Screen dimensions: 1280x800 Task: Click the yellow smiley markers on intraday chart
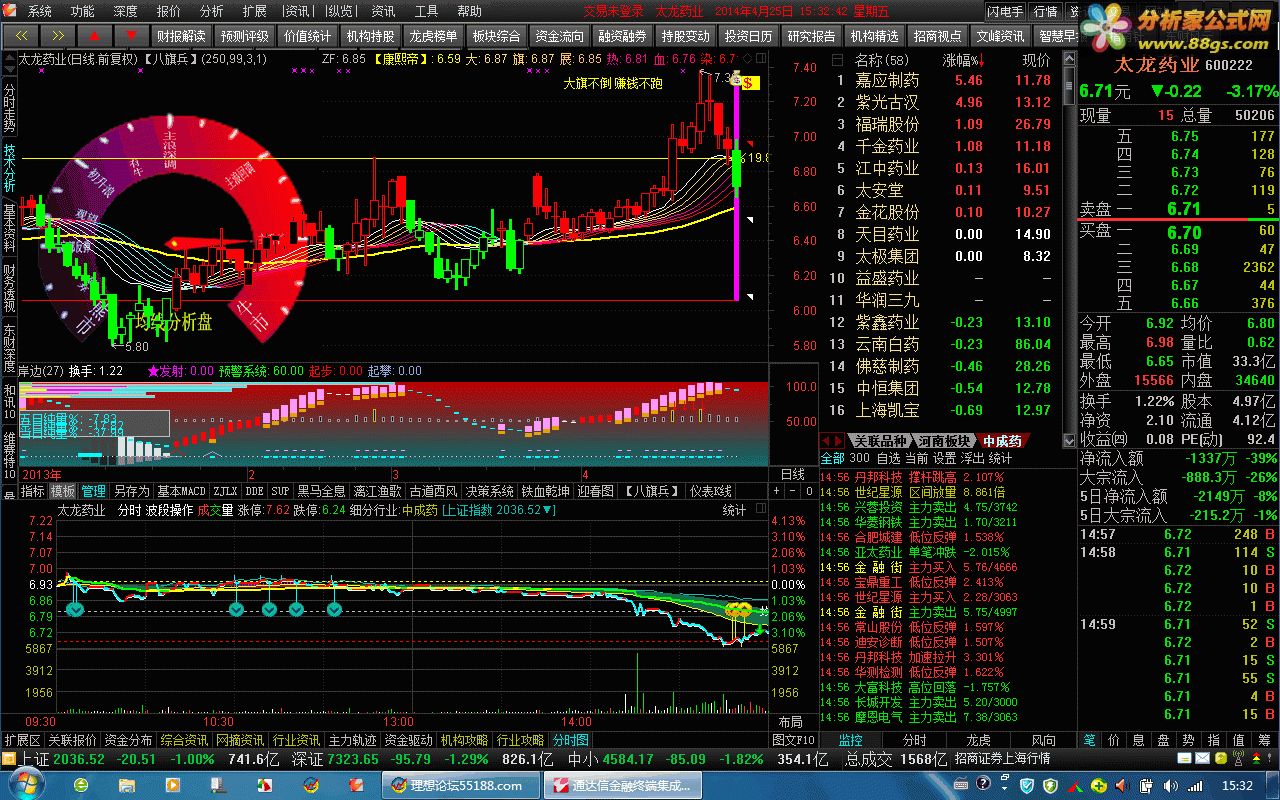point(739,609)
